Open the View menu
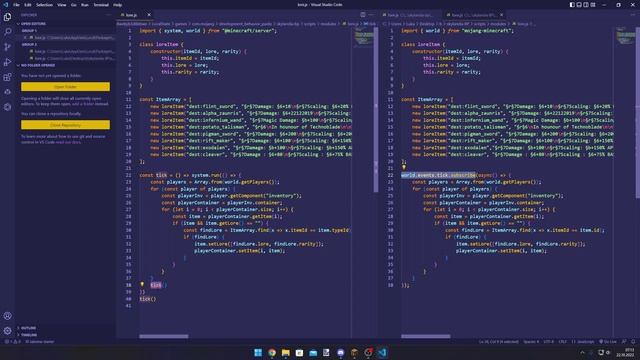 click(62, 5)
